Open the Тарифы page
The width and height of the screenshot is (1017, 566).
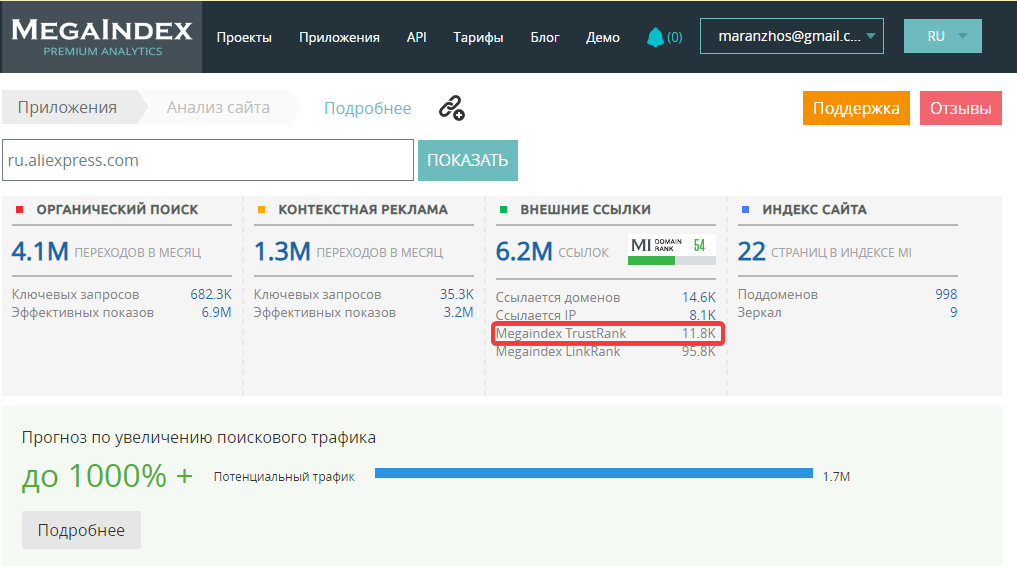click(478, 38)
